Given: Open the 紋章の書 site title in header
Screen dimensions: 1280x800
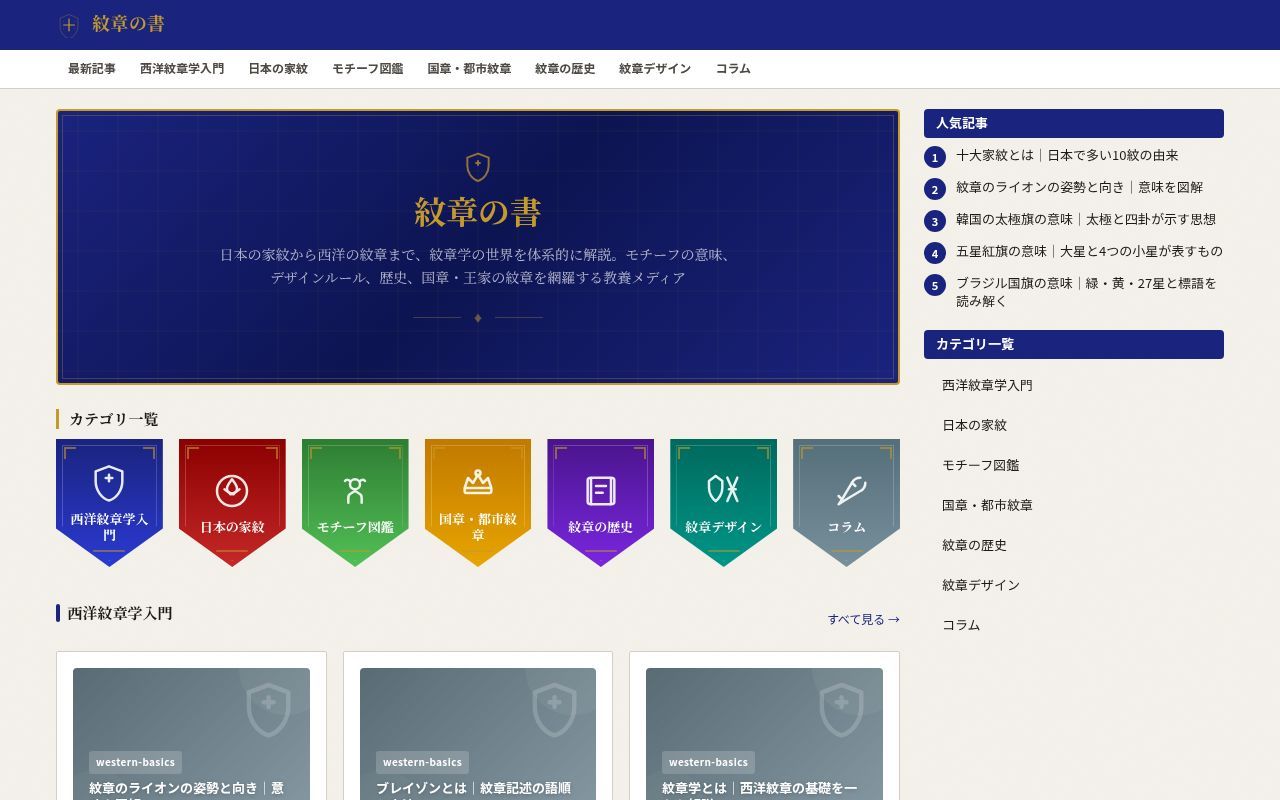Looking at the screenshot, I should click(128, 24).
